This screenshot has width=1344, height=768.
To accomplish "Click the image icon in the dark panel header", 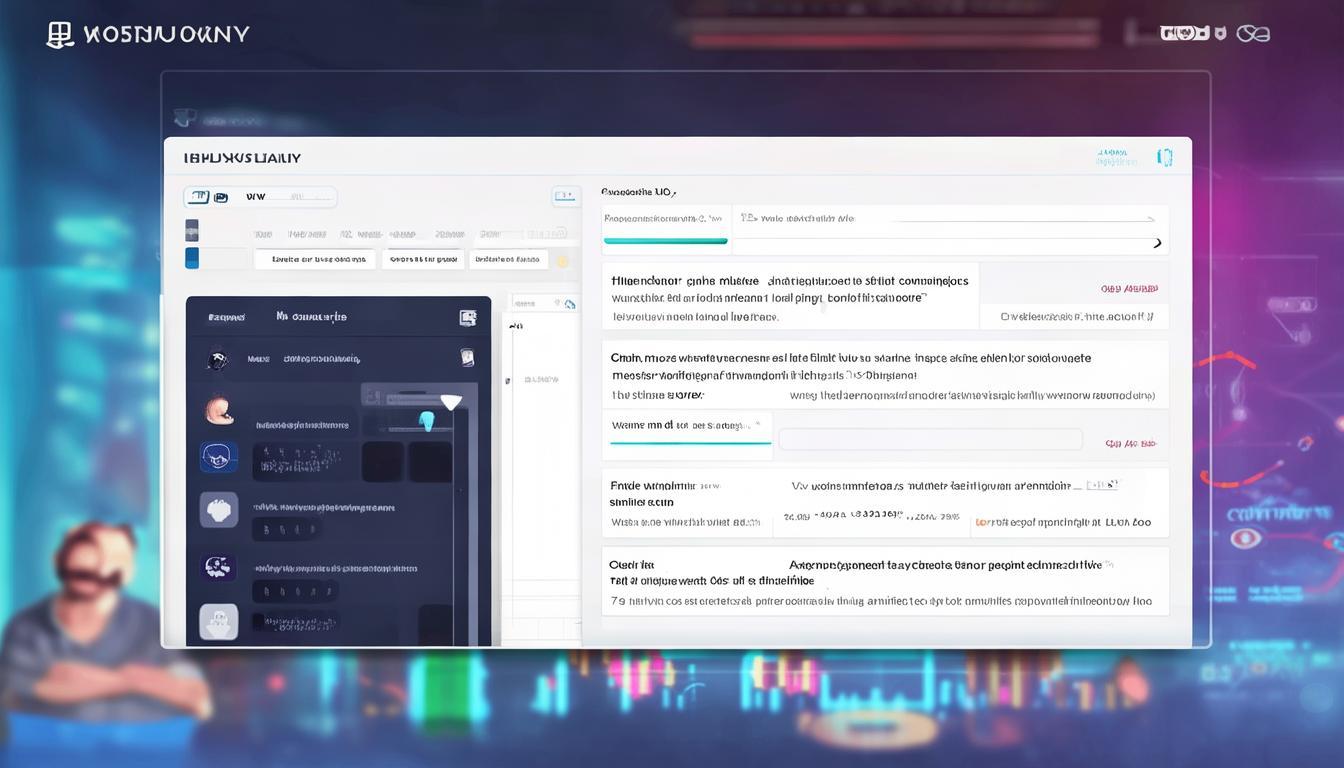I will (x=467, y=318).
